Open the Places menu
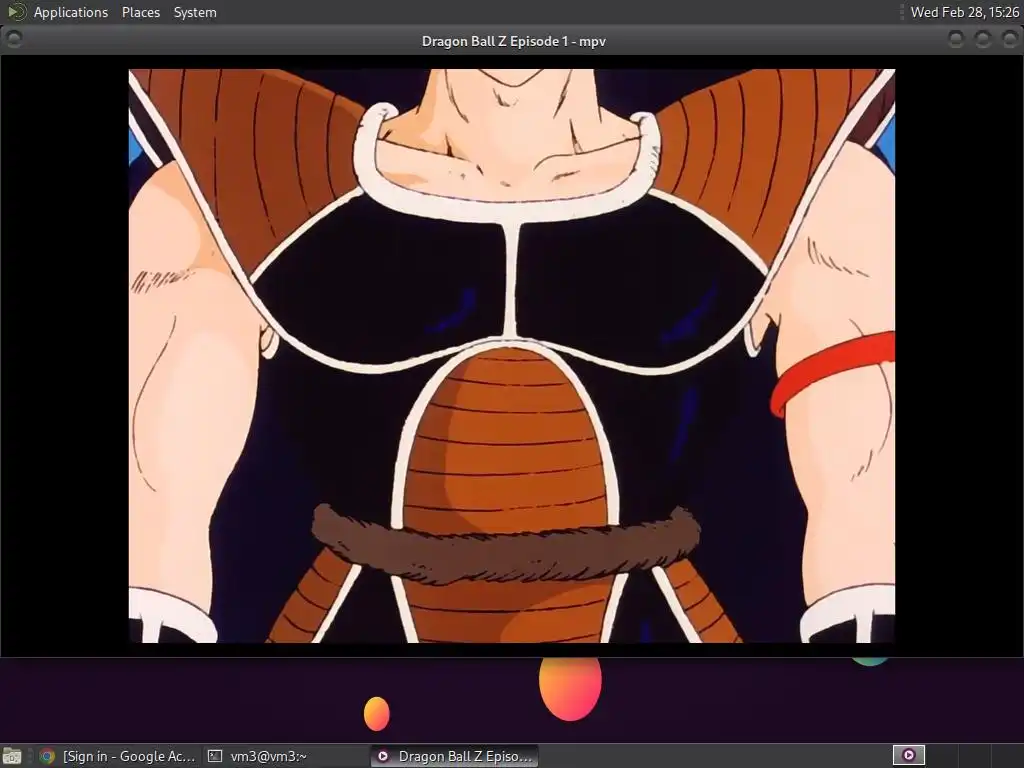Viewport: 1024px width, 768px height. 140,12
